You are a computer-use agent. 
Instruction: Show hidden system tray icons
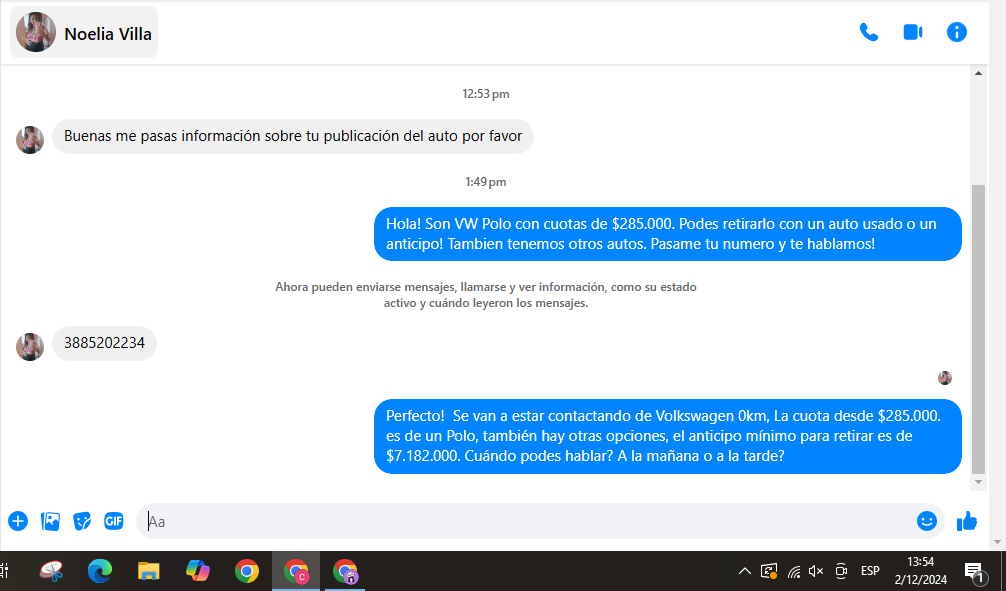click(744, 571)
